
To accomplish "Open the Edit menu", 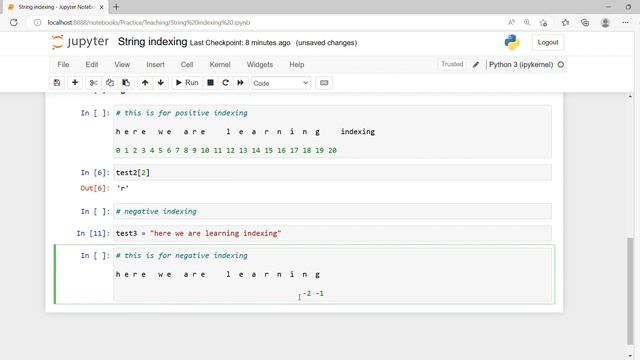I will pos(92,64).
